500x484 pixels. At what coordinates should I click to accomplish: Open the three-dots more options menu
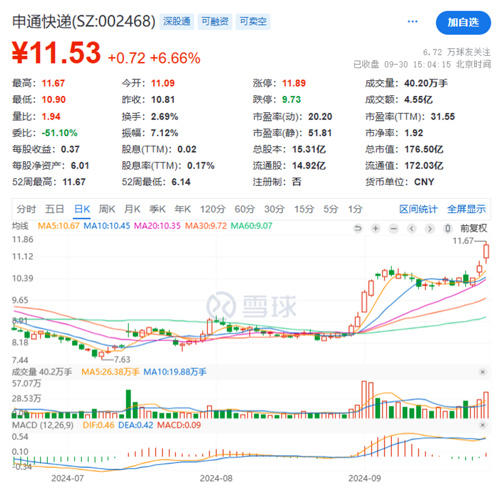412,22
